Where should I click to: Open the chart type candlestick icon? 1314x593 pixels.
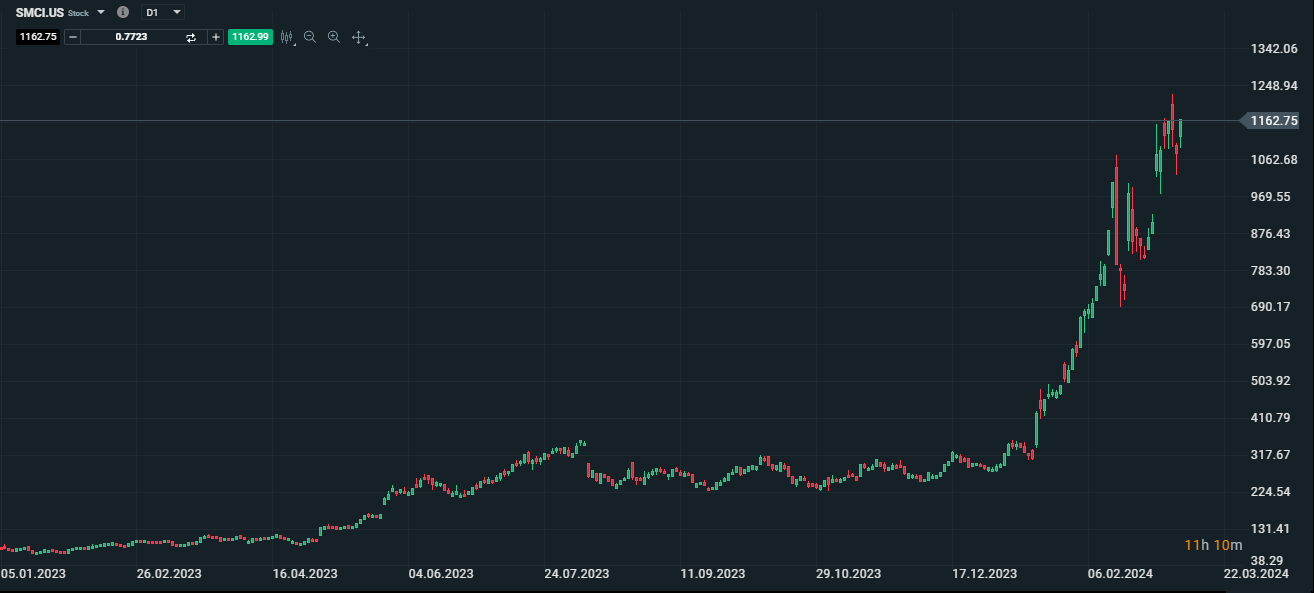287,37
